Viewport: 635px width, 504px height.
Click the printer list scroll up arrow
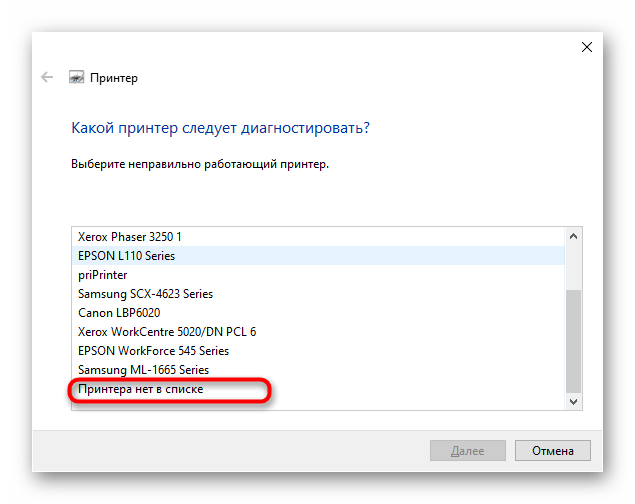point(574,237)
